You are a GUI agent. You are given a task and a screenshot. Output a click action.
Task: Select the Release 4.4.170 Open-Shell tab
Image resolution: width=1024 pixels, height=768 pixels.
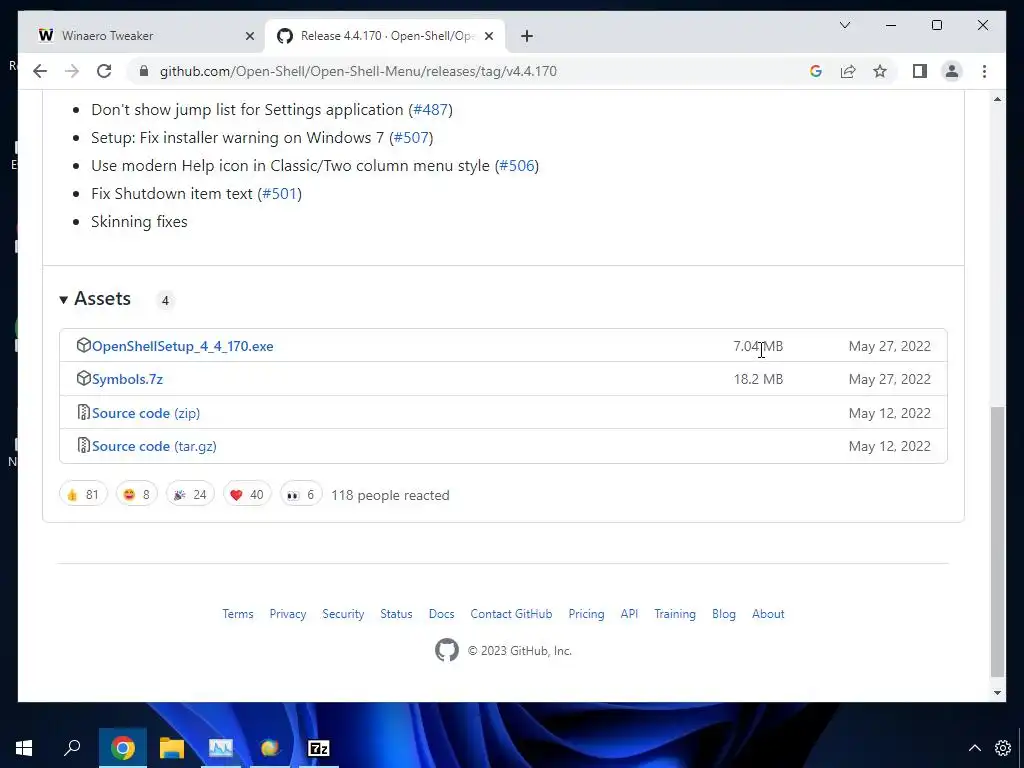[385, 36]
